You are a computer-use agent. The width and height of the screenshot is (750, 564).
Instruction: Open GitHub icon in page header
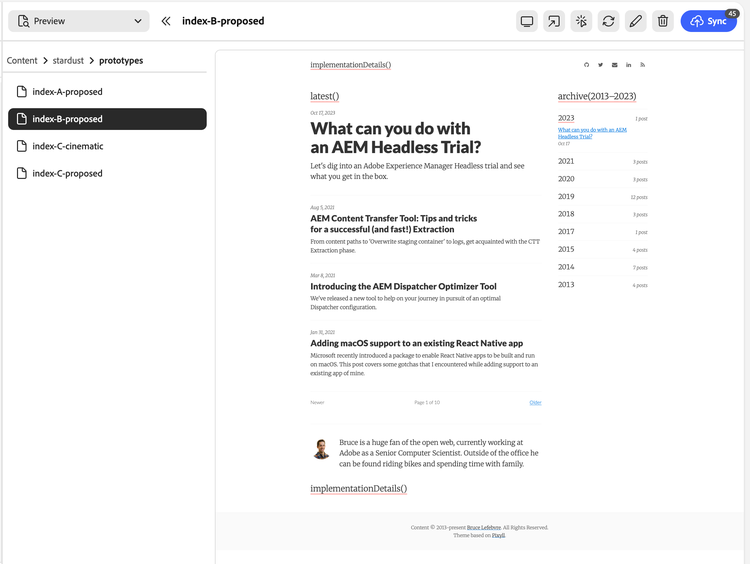[586, 65]
